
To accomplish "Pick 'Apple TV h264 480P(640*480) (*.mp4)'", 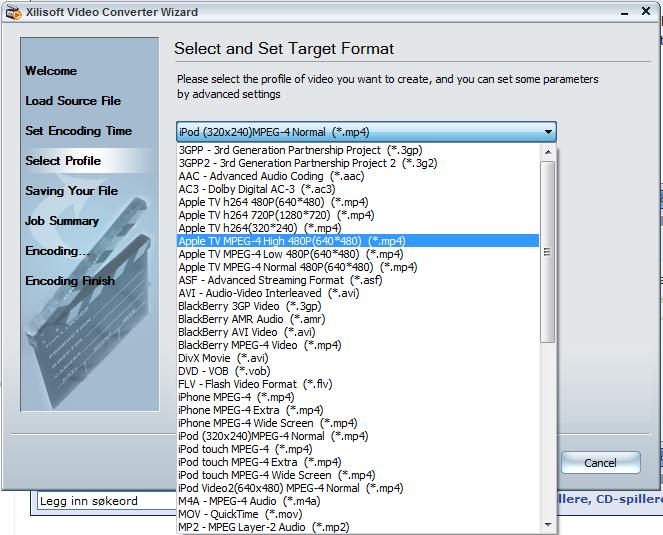I will coord(358,202).
